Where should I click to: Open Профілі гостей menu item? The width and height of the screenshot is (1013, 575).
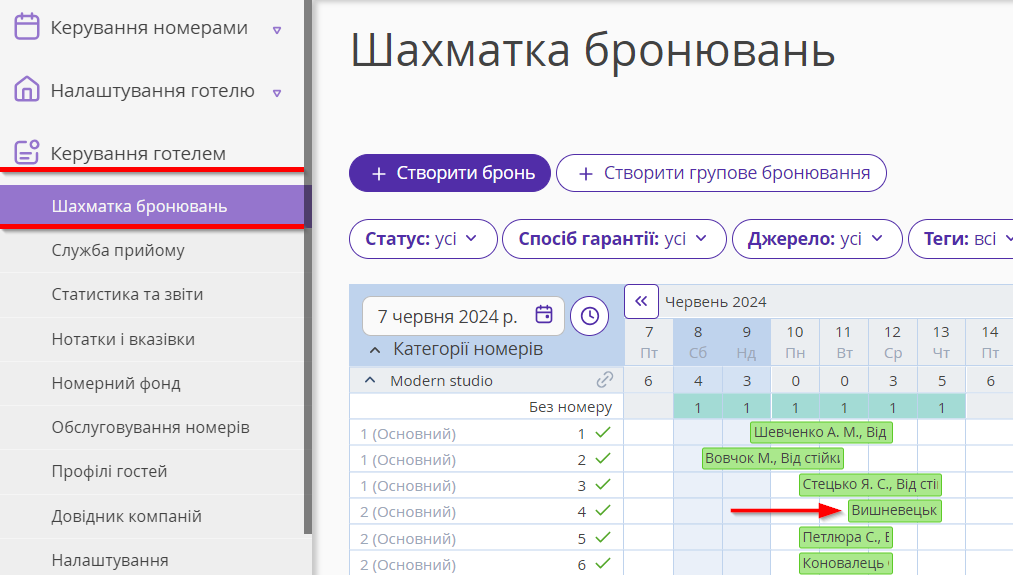coord(152,472)
